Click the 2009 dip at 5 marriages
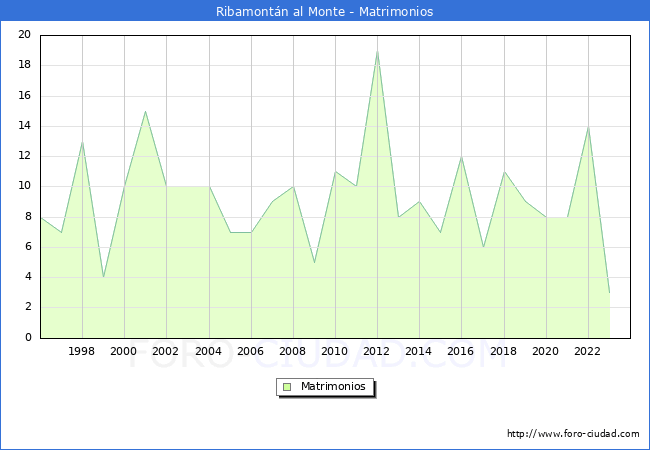This screenshot has width=650, height=450. [x=314, y=262]
